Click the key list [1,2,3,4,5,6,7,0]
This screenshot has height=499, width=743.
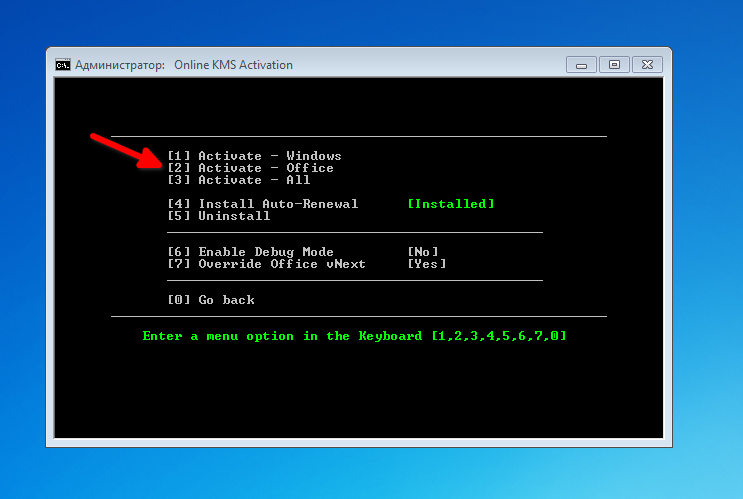pyautogui.click(x=499, y=336)
